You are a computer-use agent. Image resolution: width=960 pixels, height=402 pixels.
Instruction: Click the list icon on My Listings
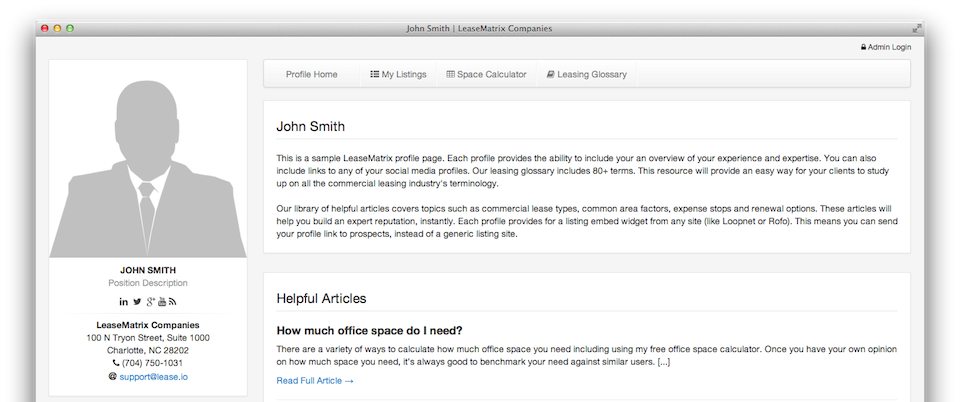374,74
